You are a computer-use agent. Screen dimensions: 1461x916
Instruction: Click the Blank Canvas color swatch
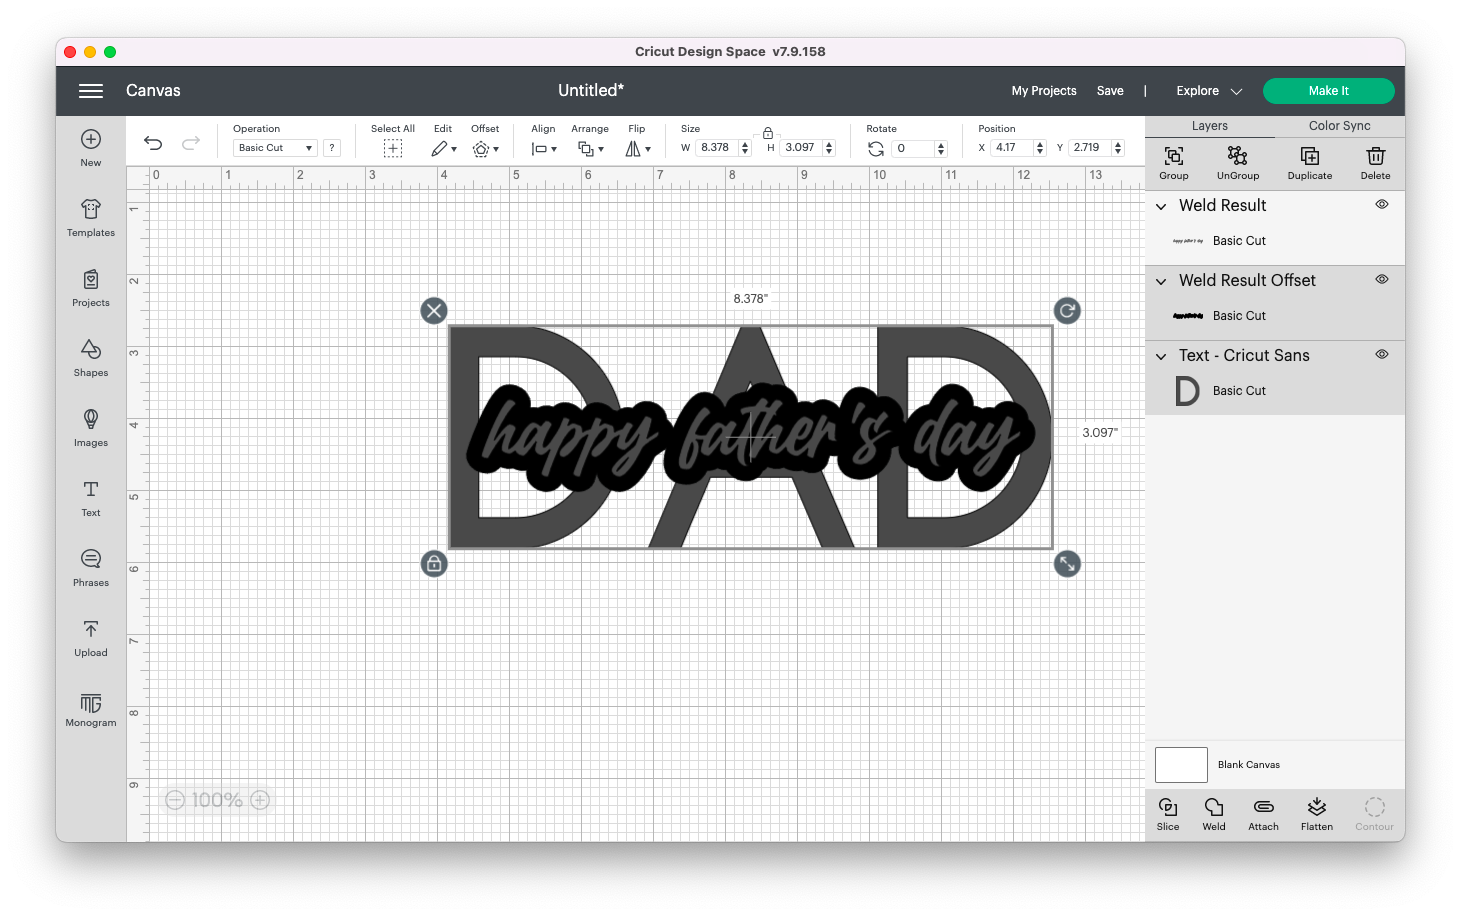(x=1180, y=764)
